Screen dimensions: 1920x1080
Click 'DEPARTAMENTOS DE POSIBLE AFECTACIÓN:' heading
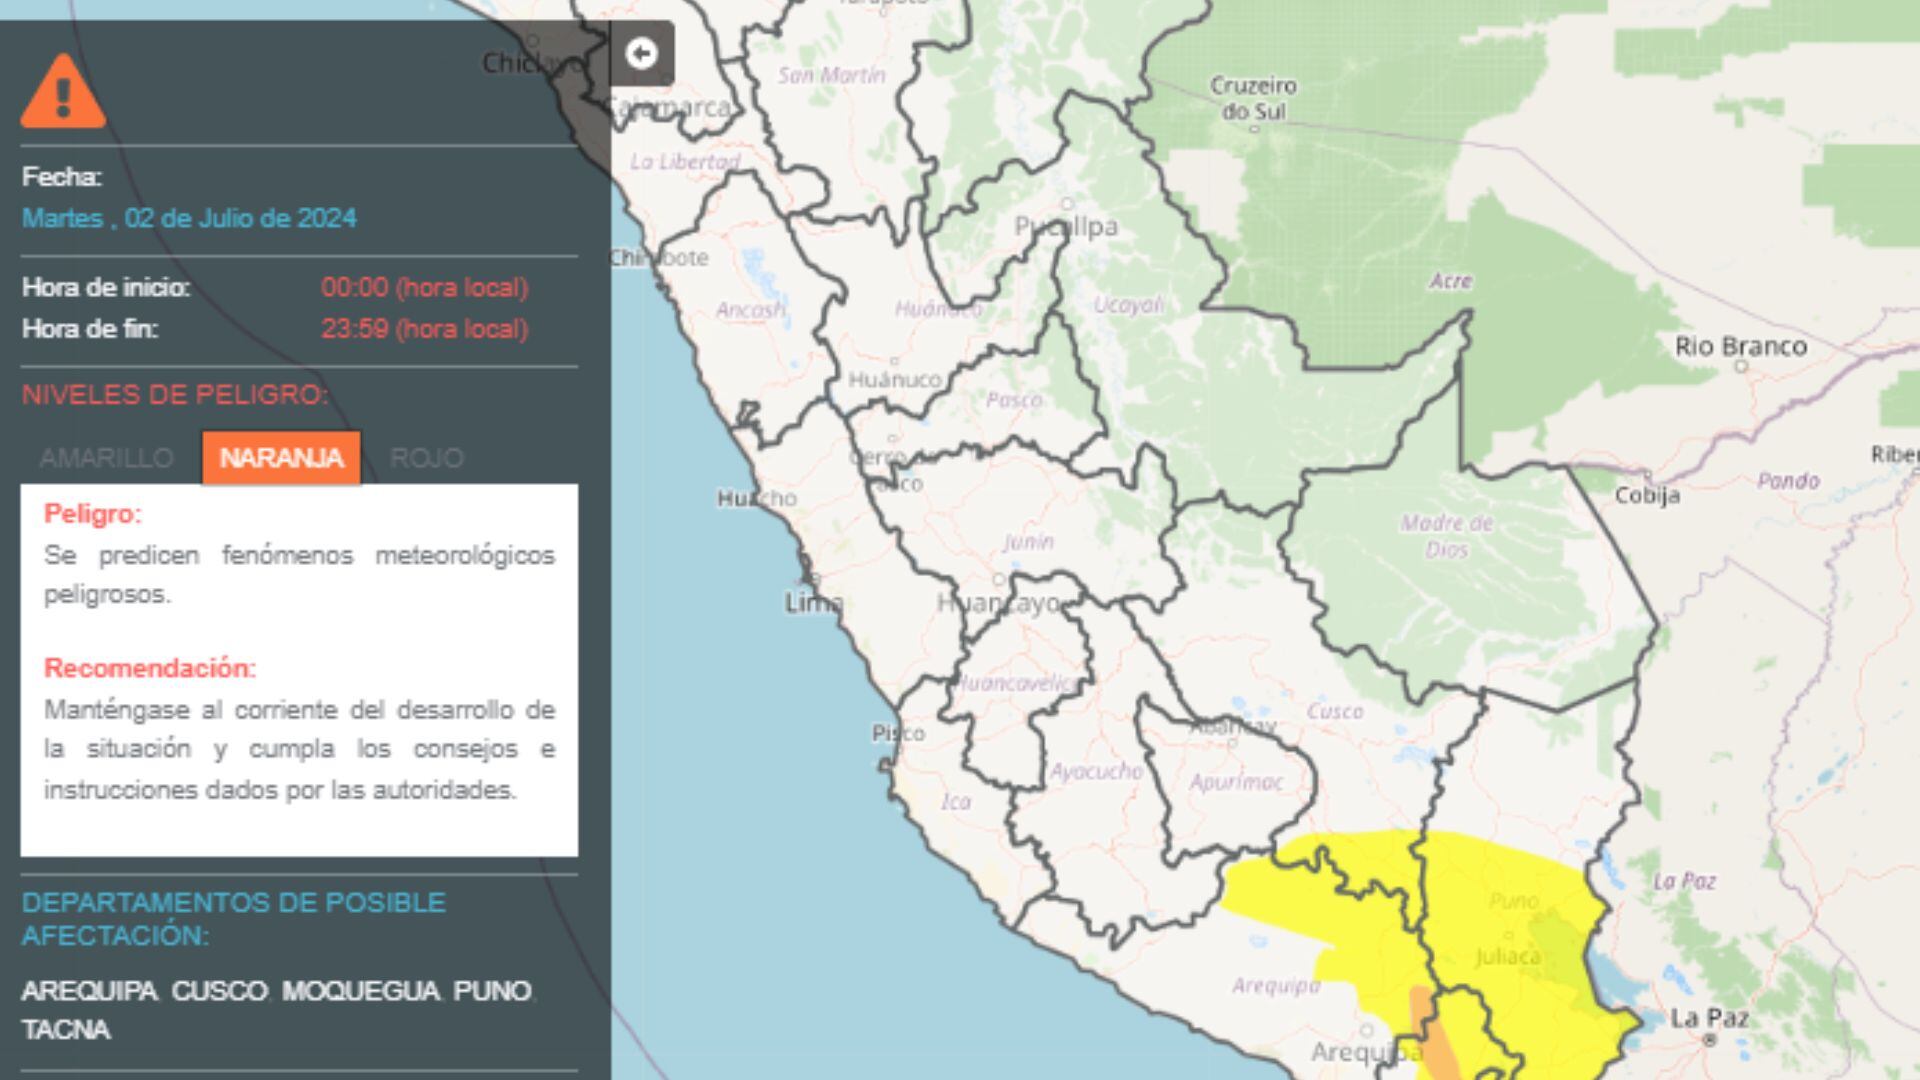click(x=234, y=919)
